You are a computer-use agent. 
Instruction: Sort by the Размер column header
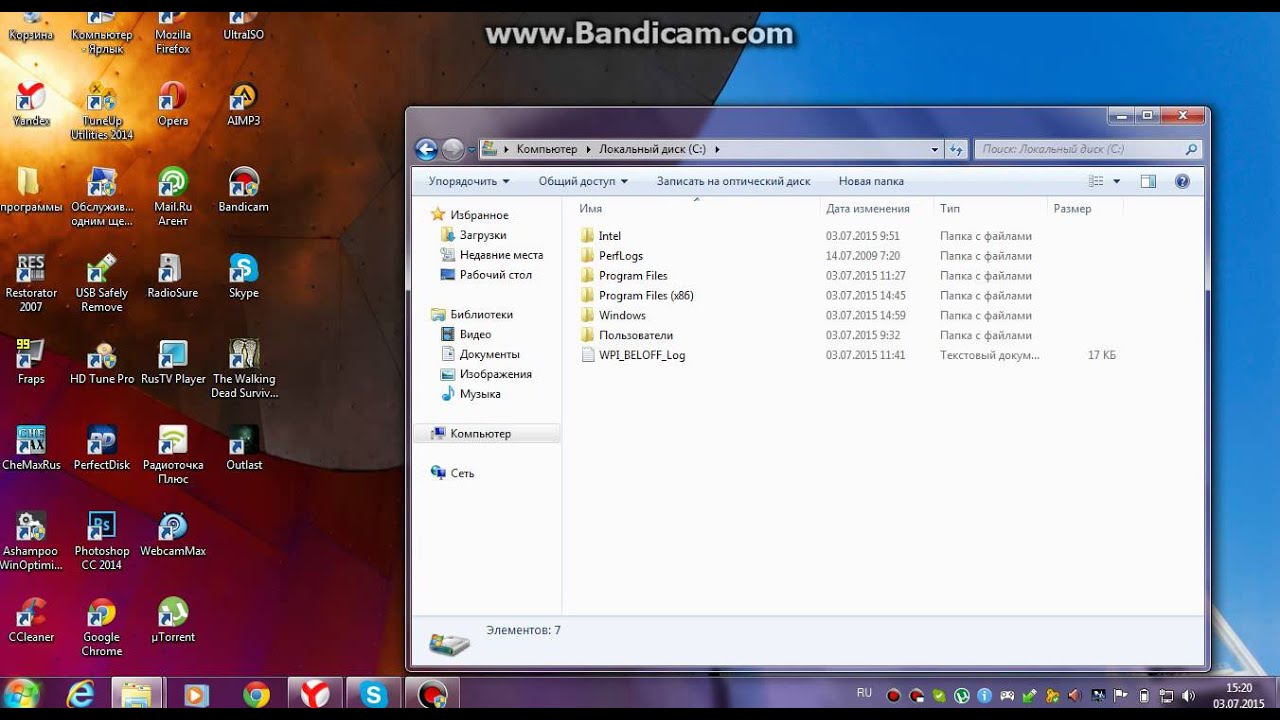pyautogui.click(x=1085, y=209)
